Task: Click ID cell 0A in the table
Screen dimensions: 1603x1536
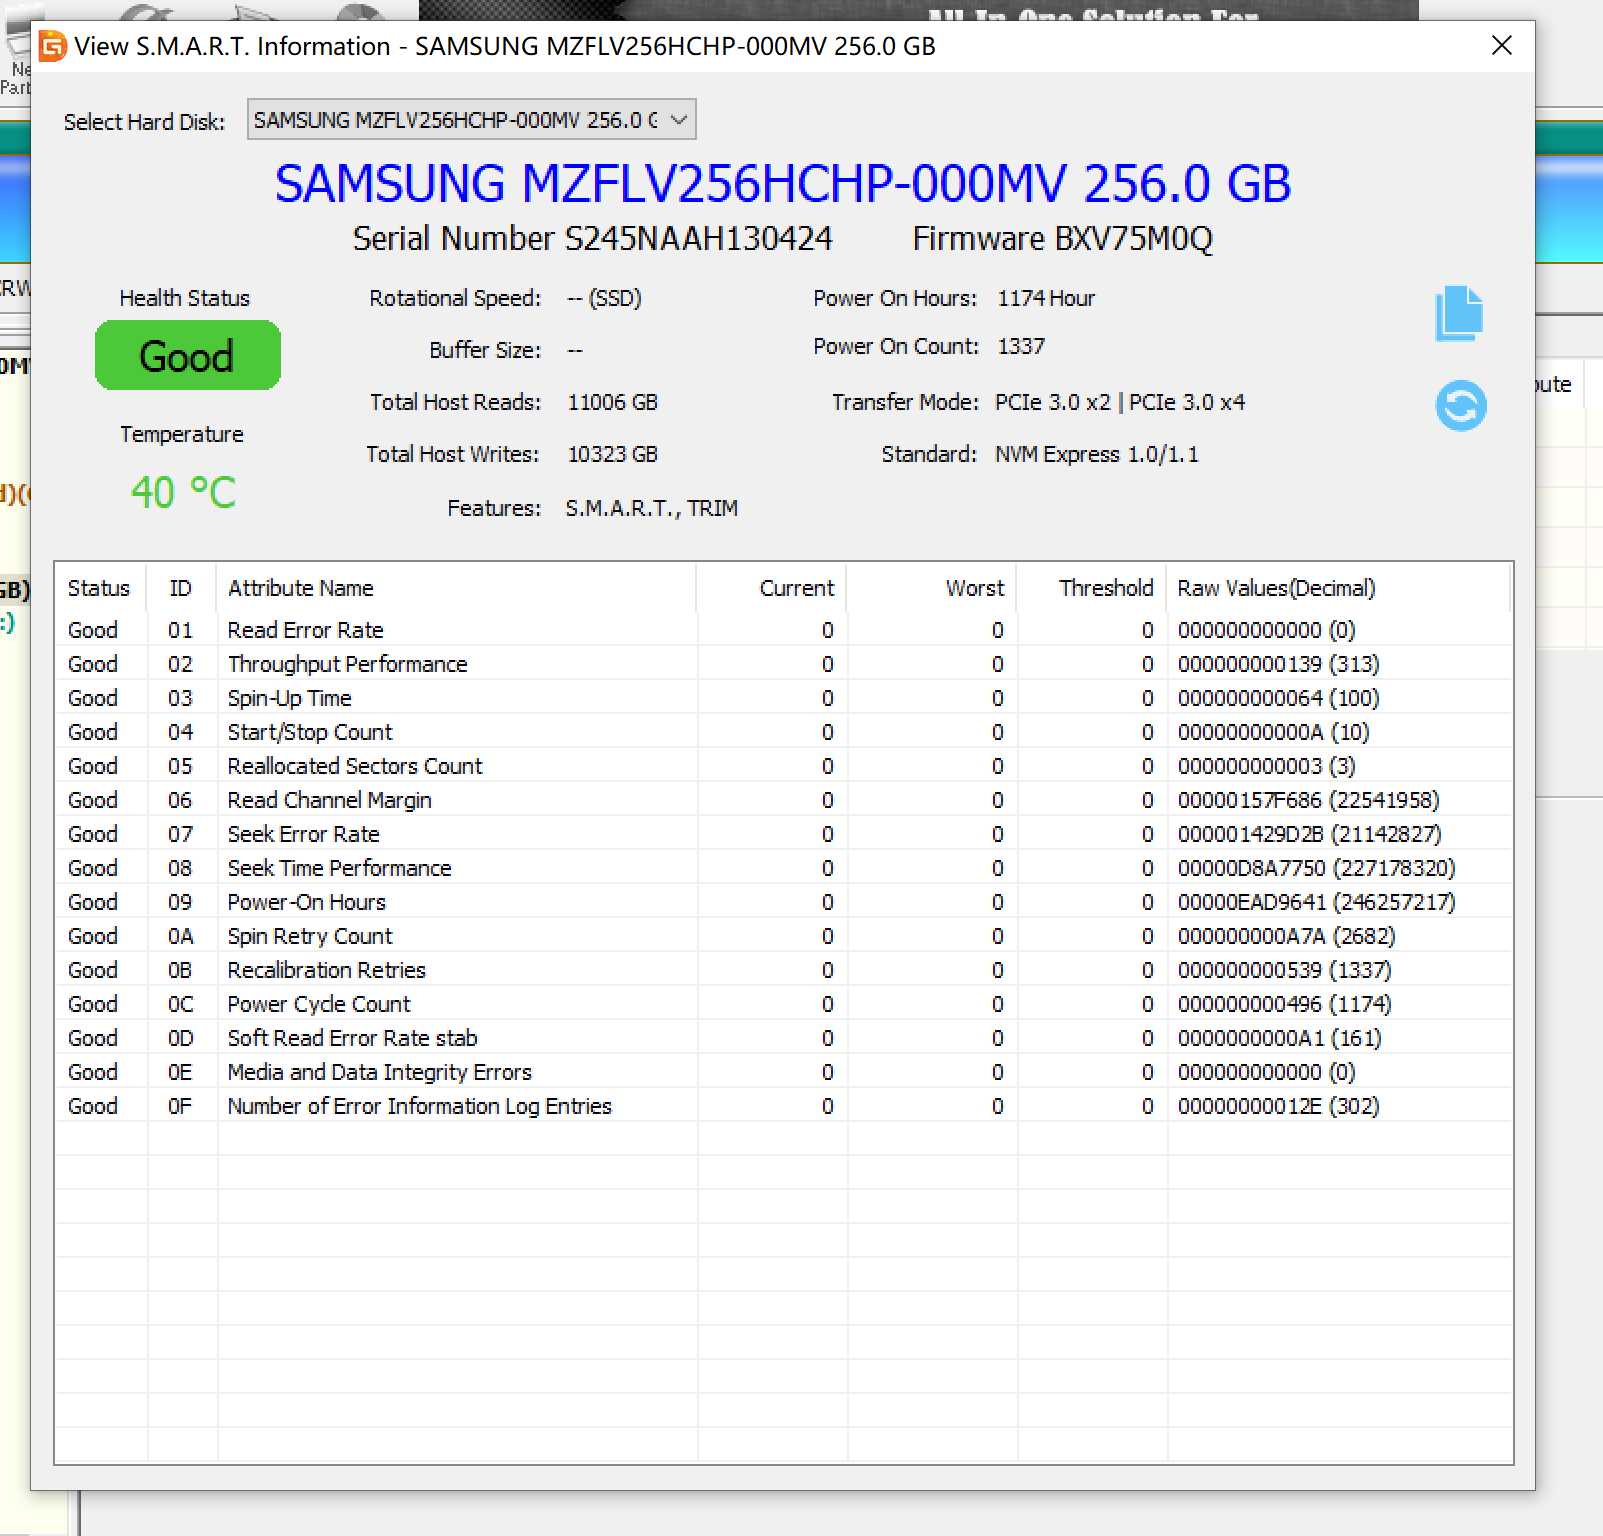Action: point(180,936)
